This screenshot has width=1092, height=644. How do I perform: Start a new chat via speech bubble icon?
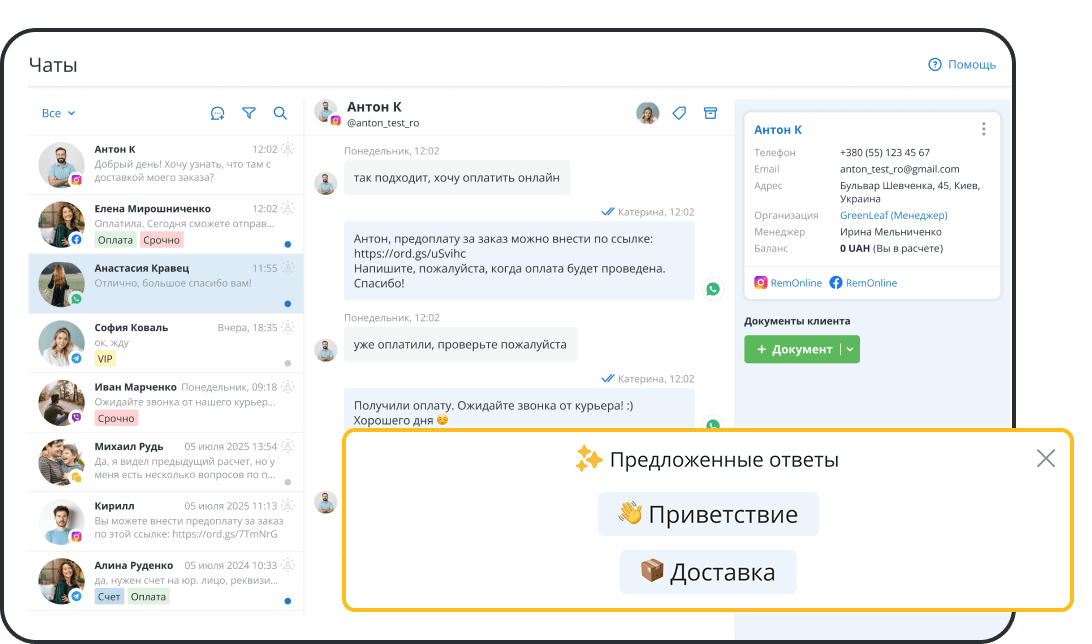[x=217, y=113]
